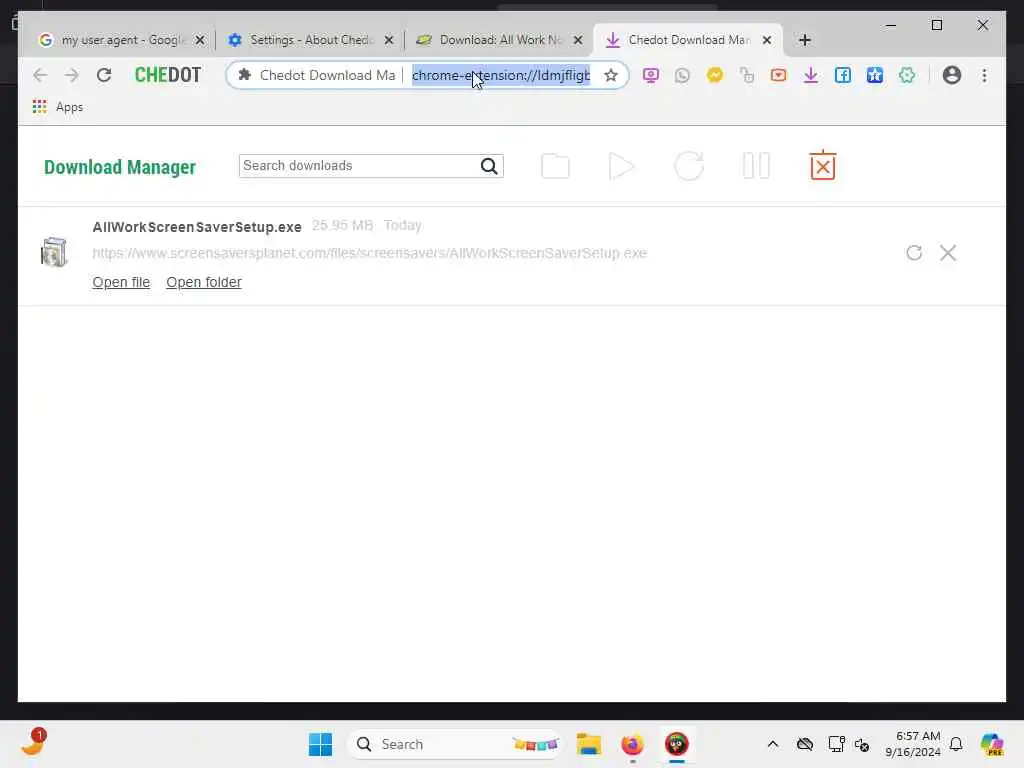
Task: Reload the current page
Action: (x=104, y=75)
